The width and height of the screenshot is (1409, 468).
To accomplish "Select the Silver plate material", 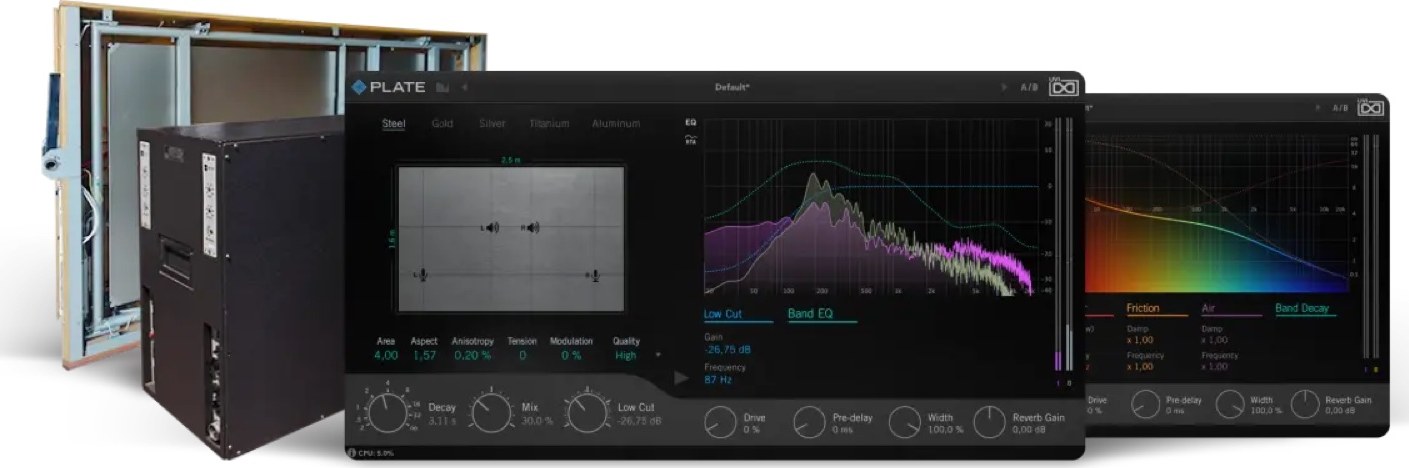I will point(492,124).
